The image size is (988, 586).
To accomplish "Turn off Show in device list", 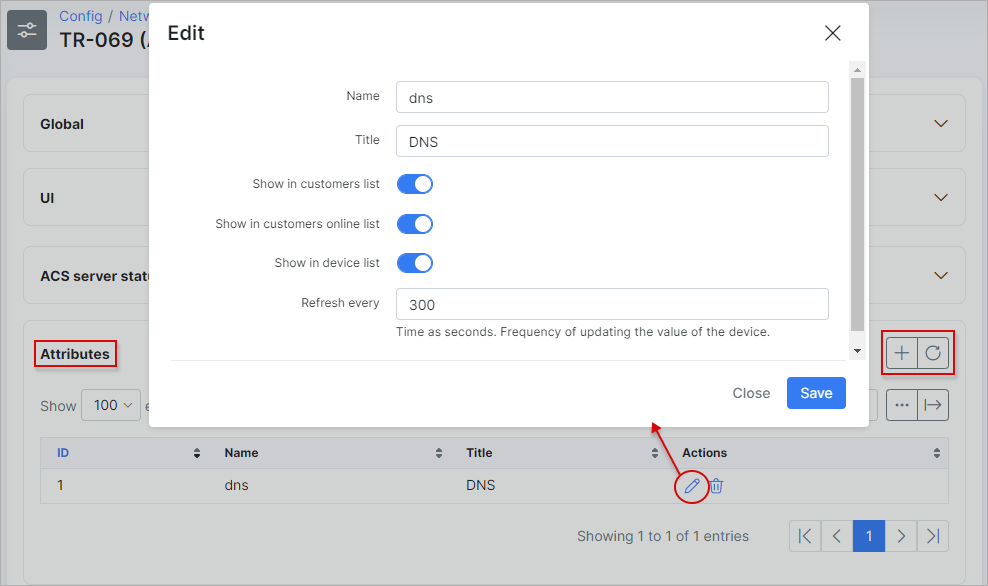I will tap(415, 263).
